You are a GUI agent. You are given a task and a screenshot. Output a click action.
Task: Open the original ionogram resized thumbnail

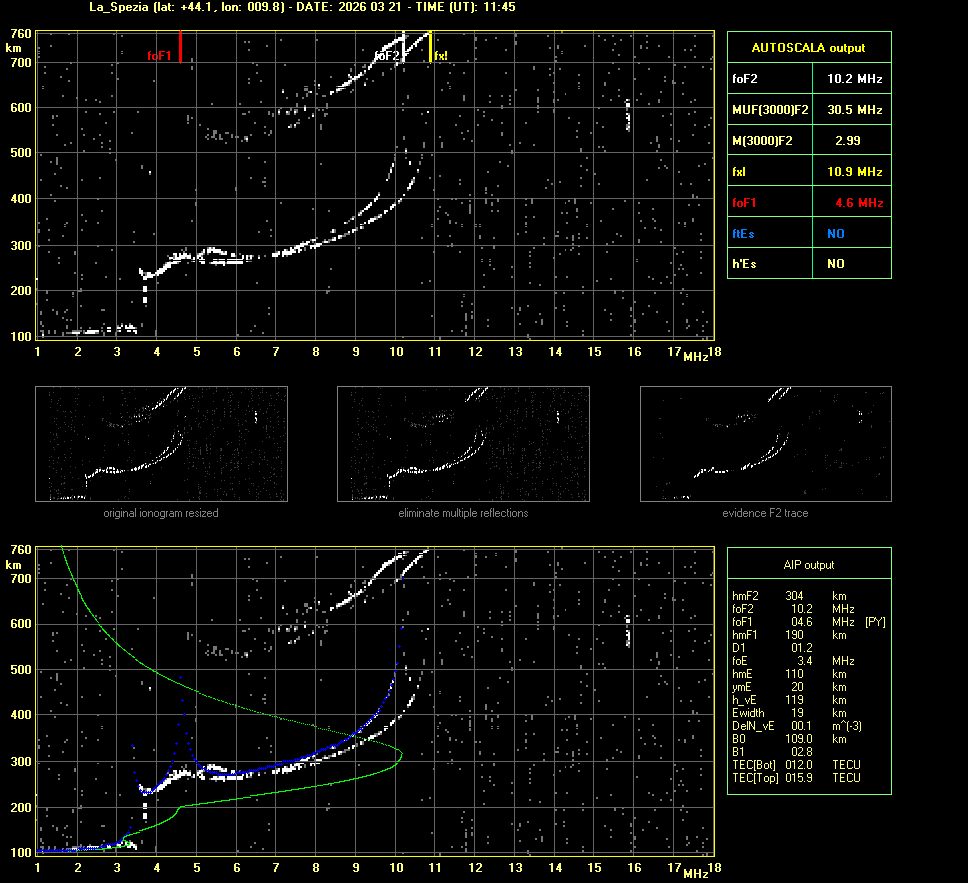(161, 444)
